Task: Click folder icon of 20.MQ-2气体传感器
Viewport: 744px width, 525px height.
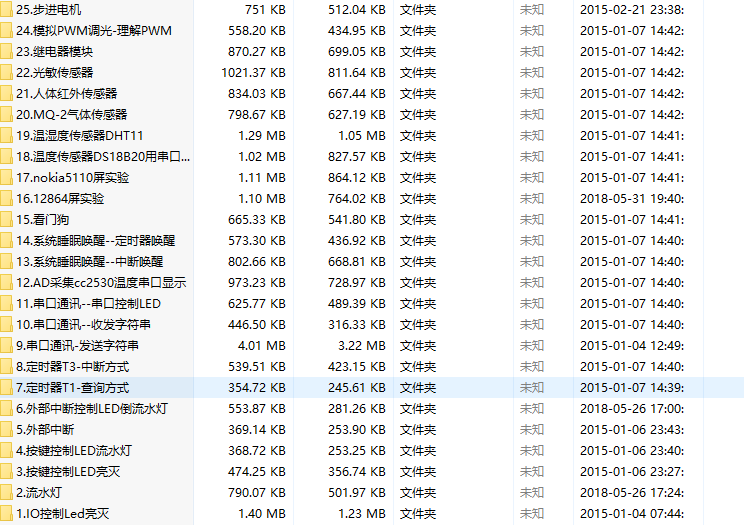Action: pyautogui.click(x=6, y=114)
